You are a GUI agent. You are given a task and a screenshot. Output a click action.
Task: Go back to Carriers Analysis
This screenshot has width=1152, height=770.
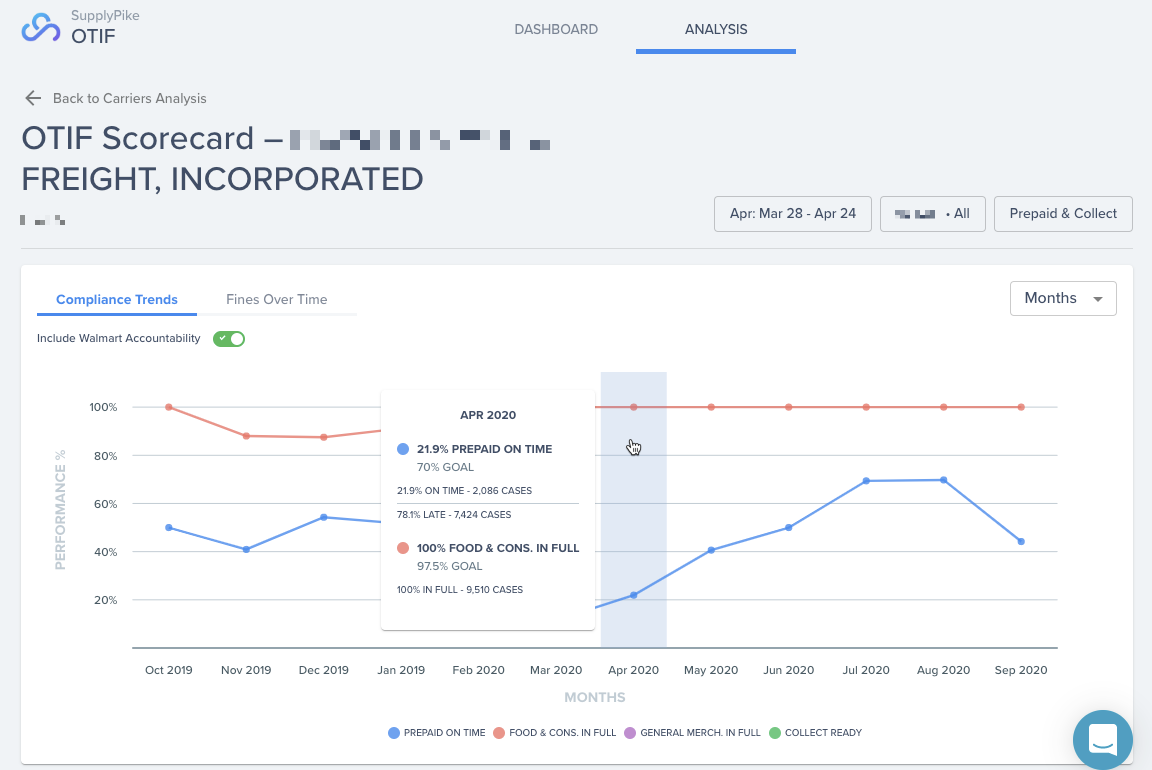(x=129, y=98)
